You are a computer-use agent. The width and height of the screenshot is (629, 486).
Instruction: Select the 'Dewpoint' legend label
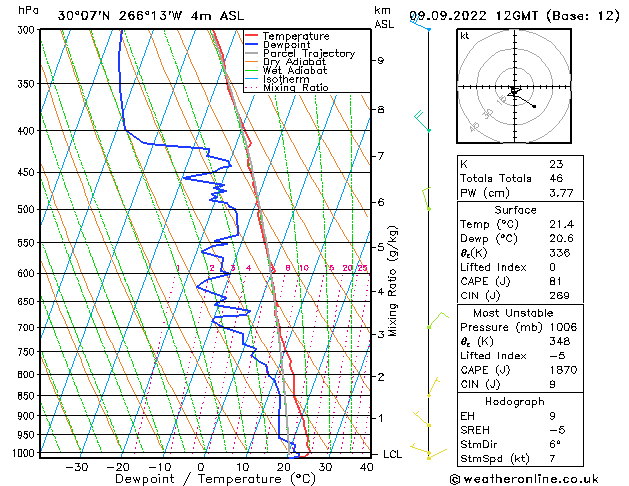coord(286,45)
